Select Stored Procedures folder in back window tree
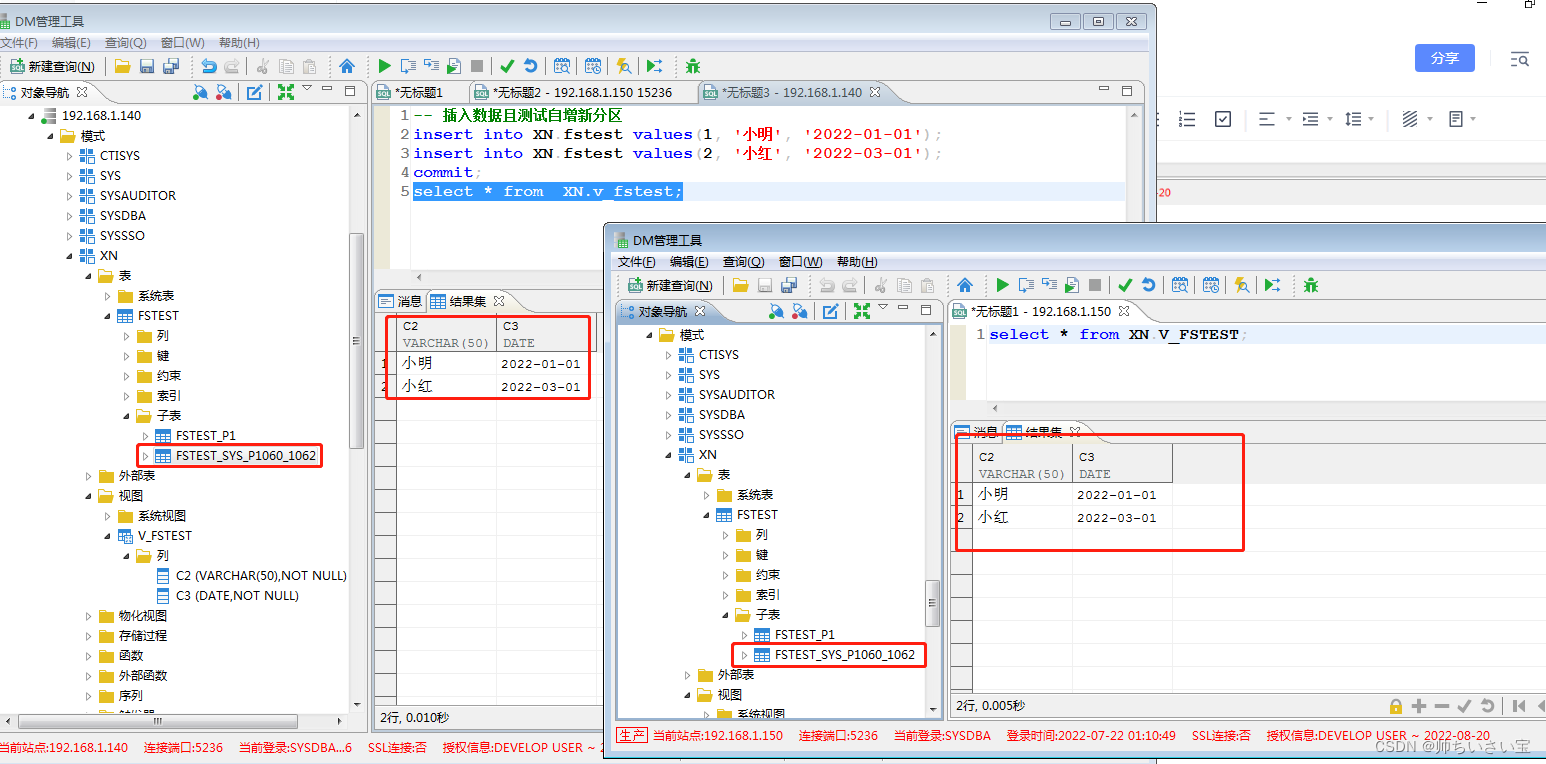Image resolution: width=1546 pixels, height=764 pixels. (x=133, y=636)
